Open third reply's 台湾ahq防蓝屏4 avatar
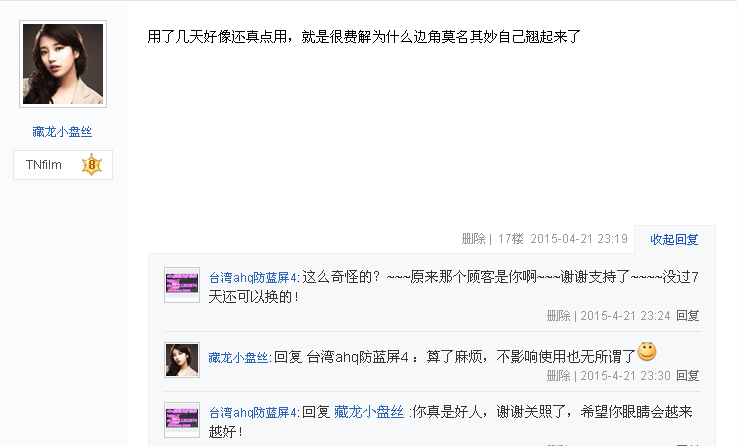The height and width of the screenshot is (446, 737). 182,420
